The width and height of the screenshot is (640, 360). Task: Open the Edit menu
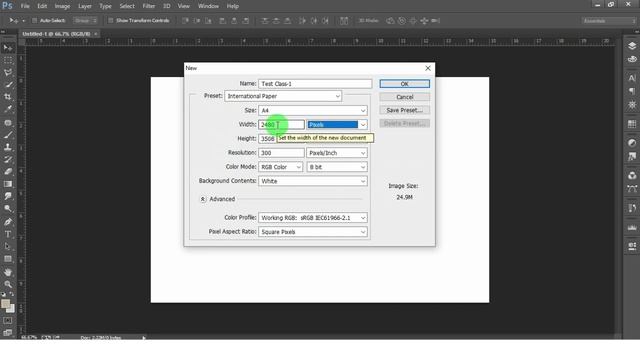42,6
